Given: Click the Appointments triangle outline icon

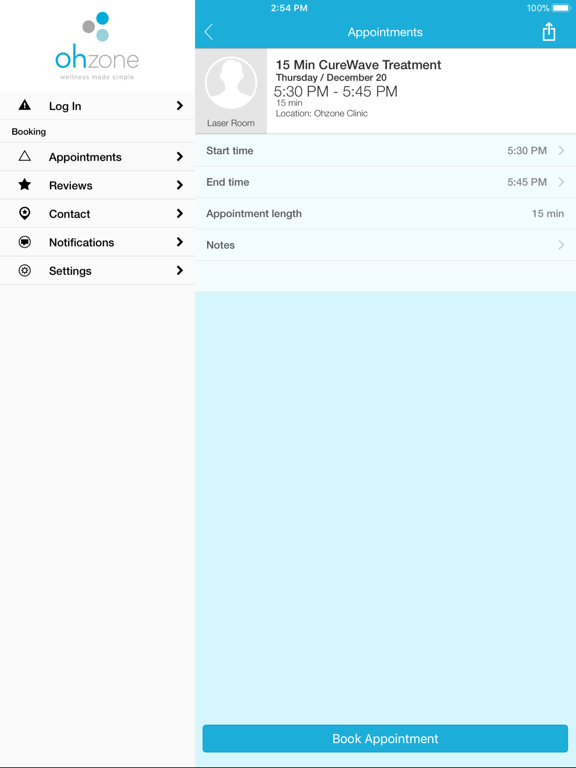Looking at the screenshot, I should coord(24,156).
